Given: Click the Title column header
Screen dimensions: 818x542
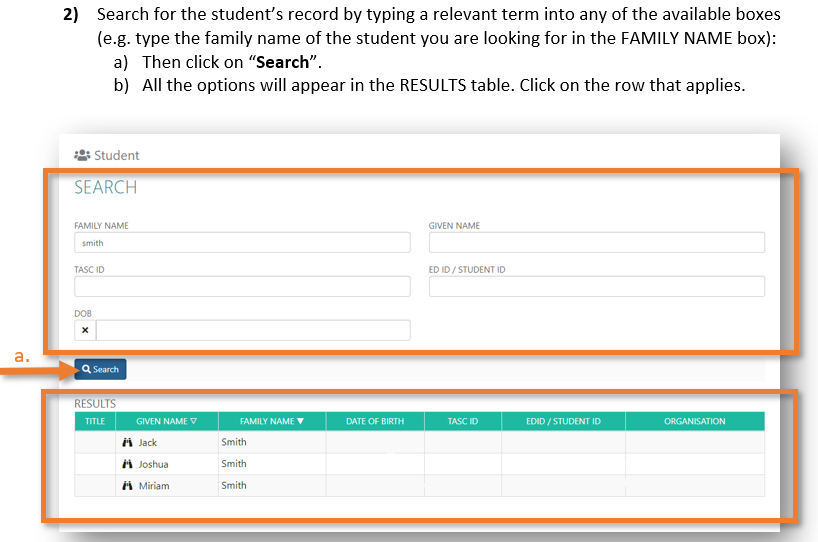Looking at the screenshot, I should coord(95,421).
